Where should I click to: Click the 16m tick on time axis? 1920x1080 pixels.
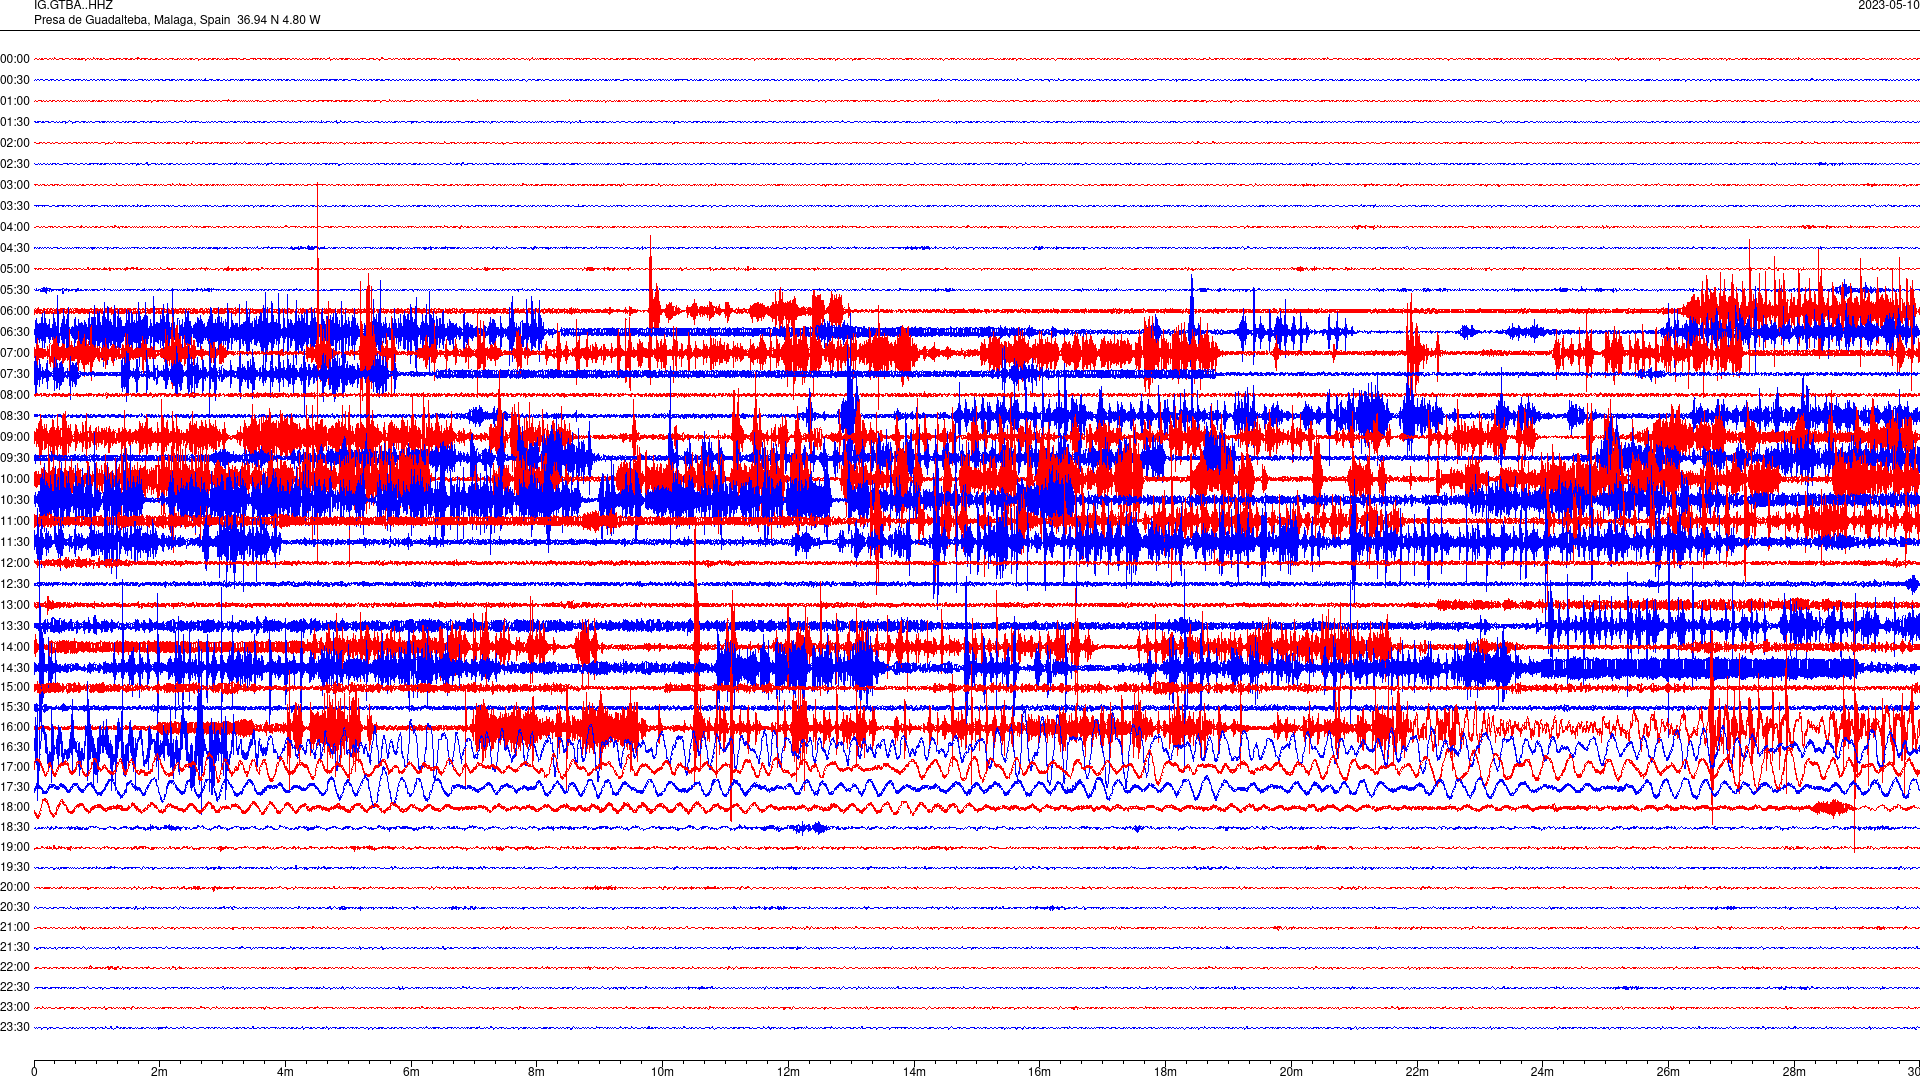pyautogui.click(x=1040, y=1072)
